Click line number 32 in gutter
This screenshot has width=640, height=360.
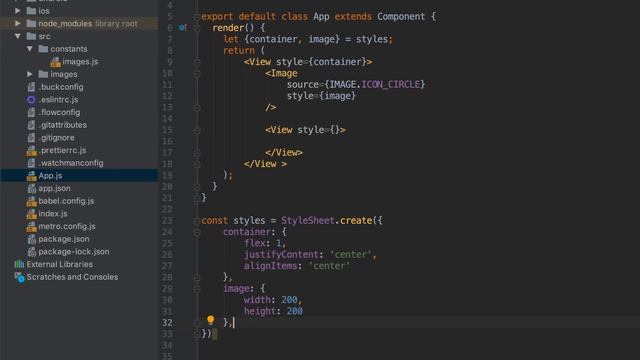coord(167,323)
